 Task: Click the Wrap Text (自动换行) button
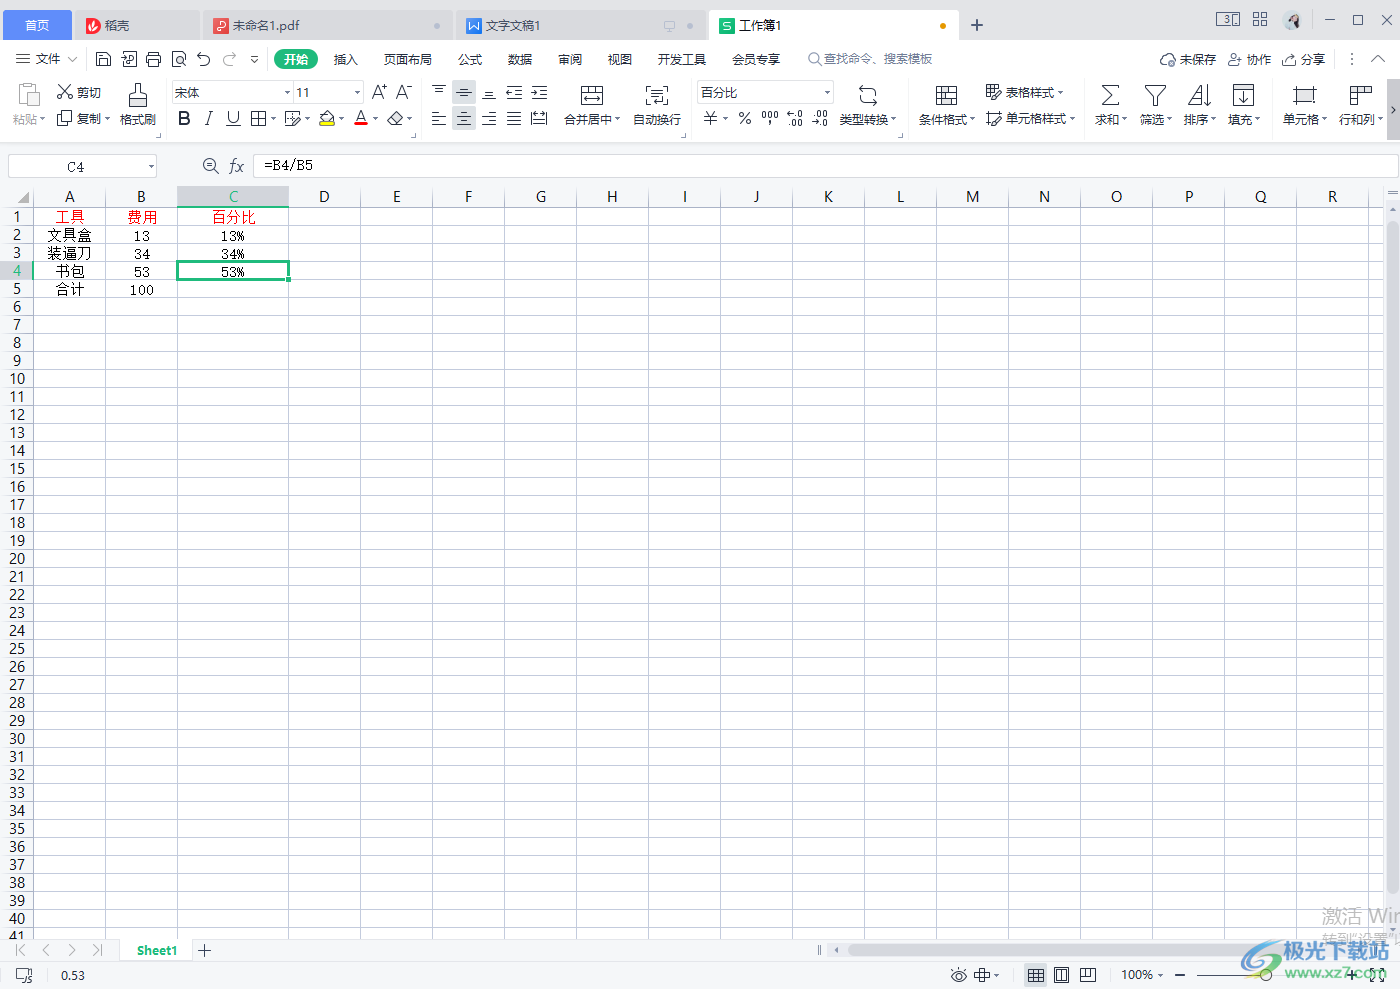(657, 104)
